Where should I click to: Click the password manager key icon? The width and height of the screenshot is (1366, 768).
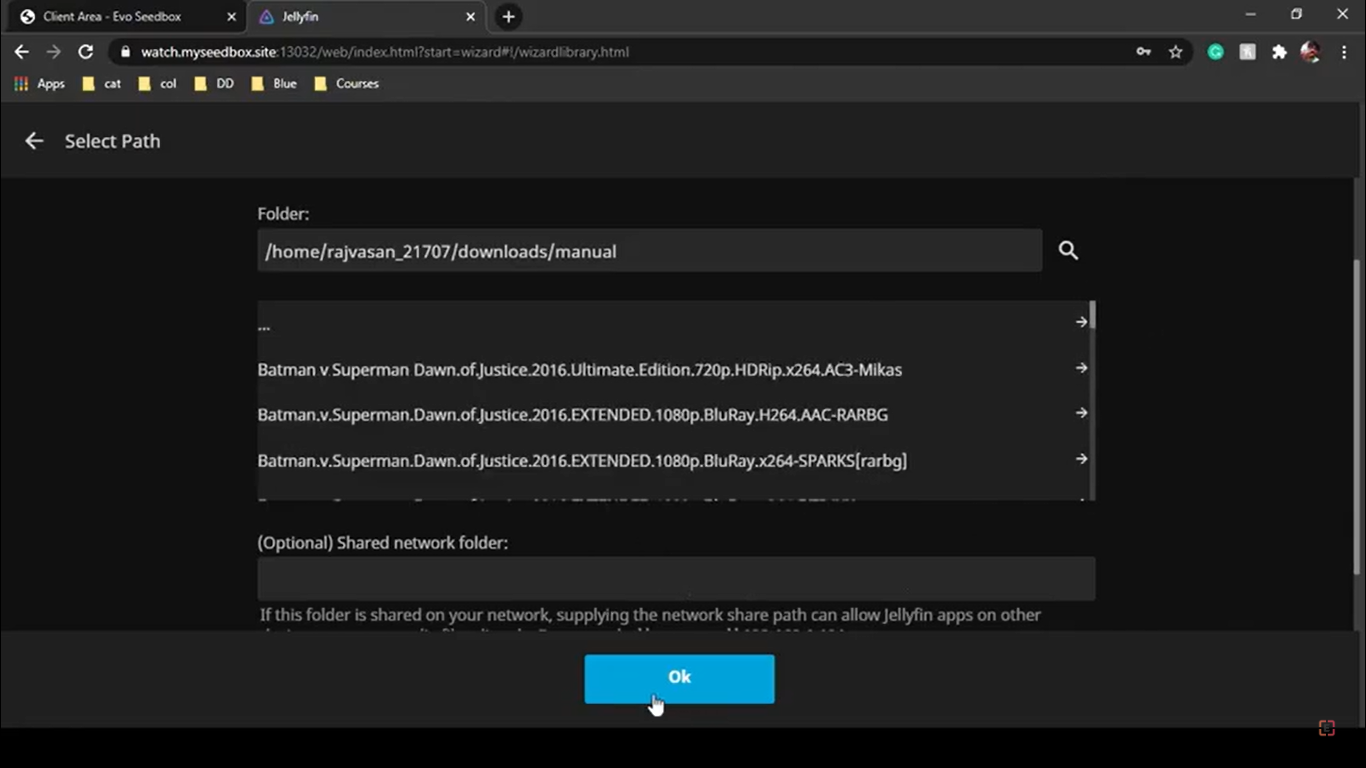click(x=1143, y=51)
